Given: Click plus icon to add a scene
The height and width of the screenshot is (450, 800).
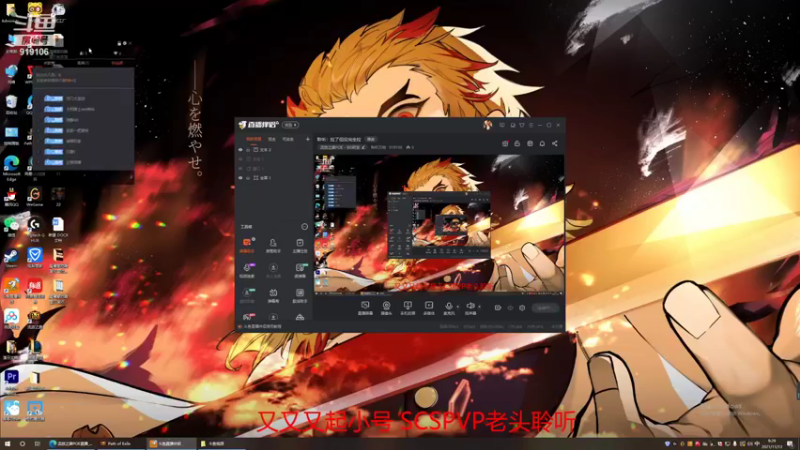Looking at the screenshot, I should click(x=307, y=139).
